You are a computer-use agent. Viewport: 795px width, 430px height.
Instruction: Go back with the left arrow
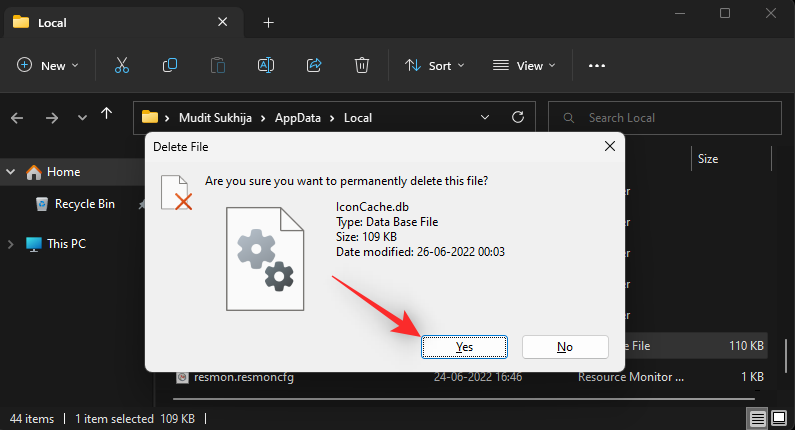pyautogui.click(x=17, y=118)
